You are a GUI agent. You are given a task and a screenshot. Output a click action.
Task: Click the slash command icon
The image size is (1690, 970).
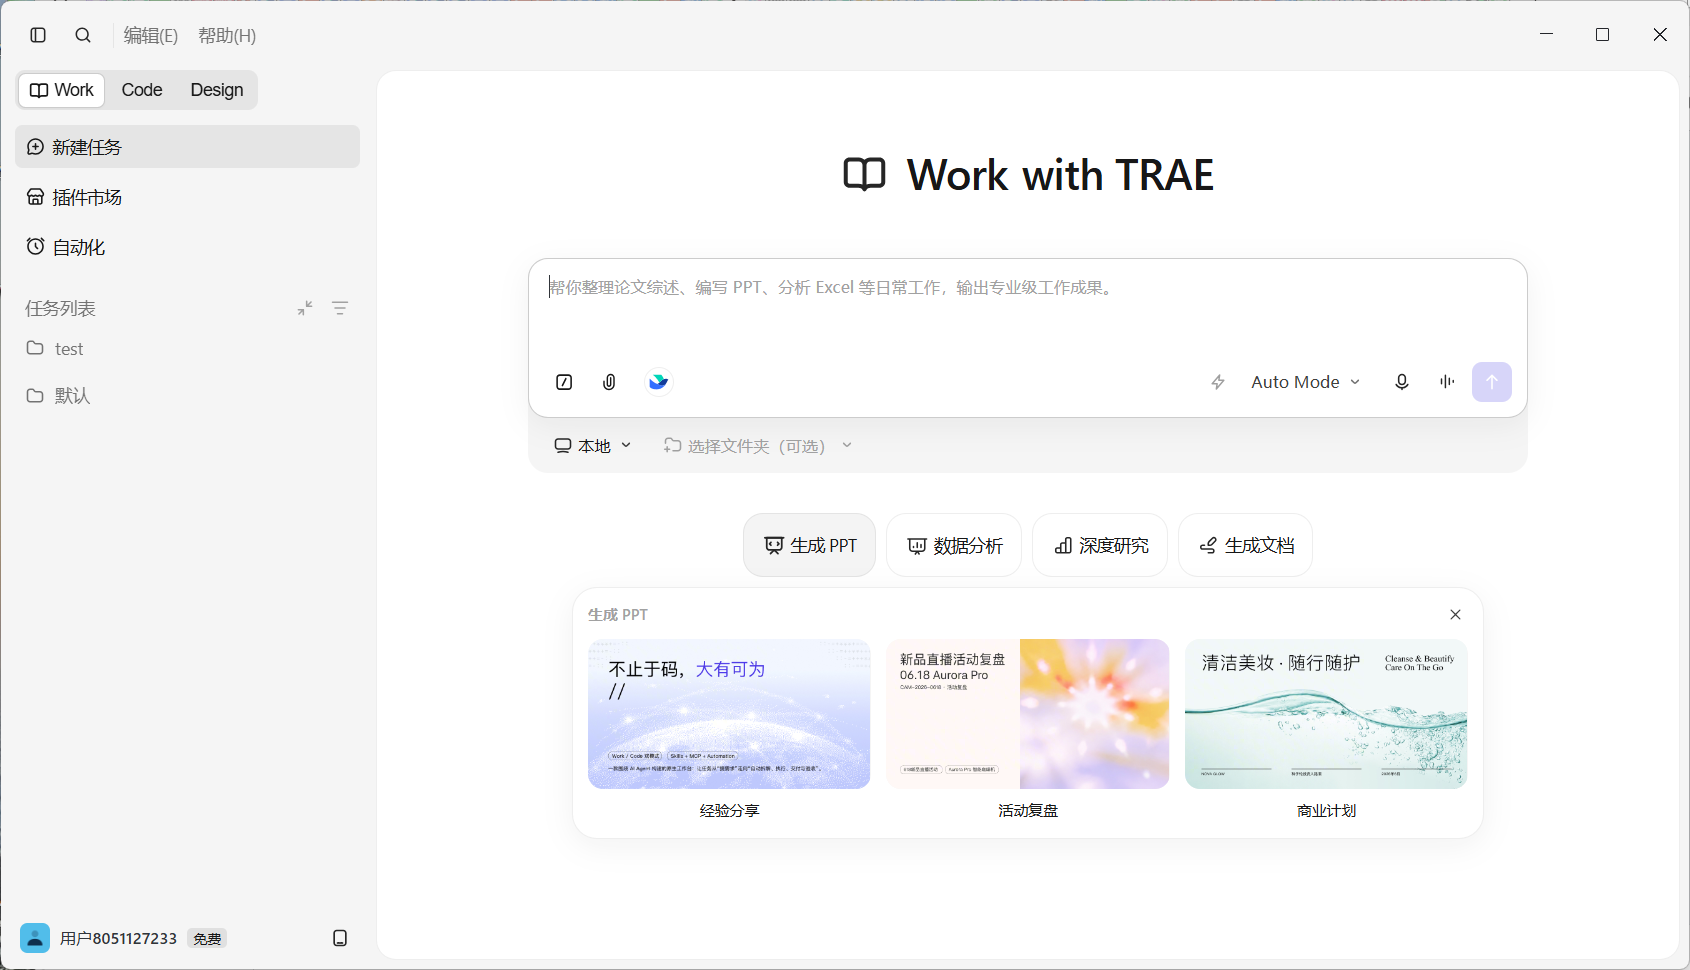[564, 382]
